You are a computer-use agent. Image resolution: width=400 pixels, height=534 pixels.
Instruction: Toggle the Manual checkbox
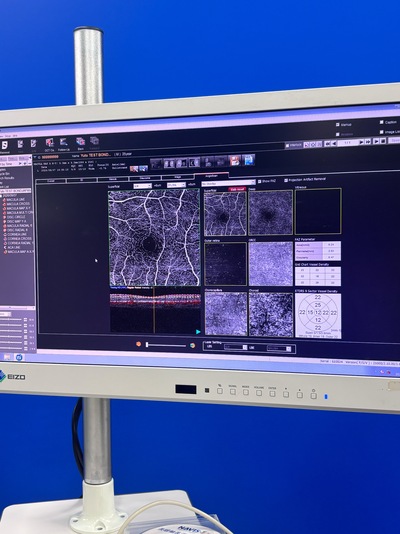[x=338, y=125]
